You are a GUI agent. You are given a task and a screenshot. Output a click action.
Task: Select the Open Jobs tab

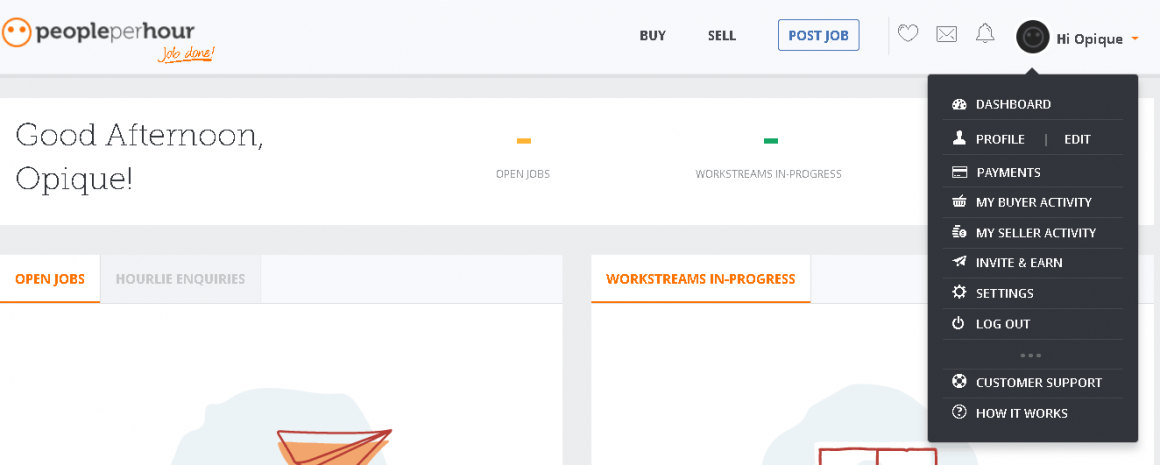point(50,279)
